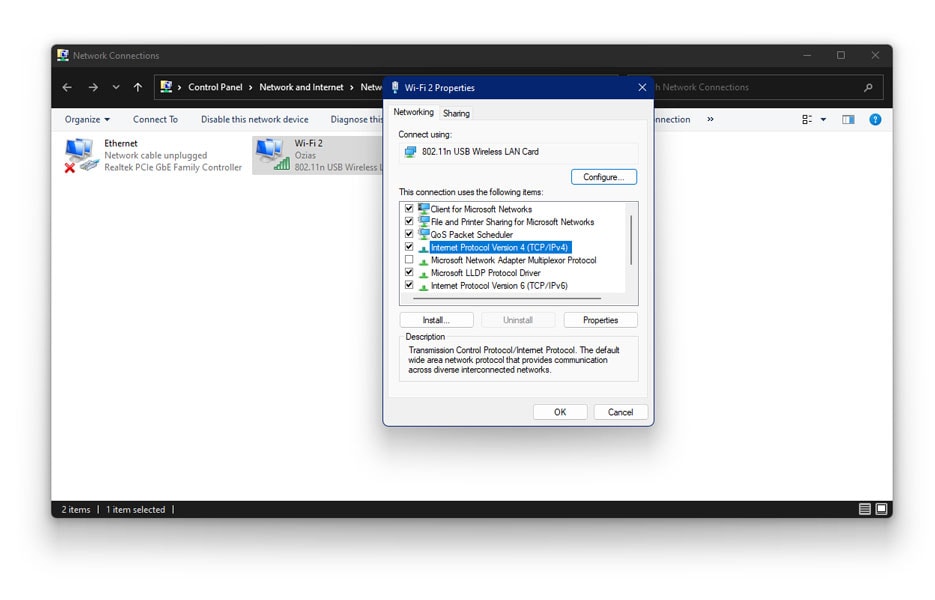Open recent locations chevron in navigation bar
Image resolution: width=935 pixels, height=600 pixels.
point(116,87)
